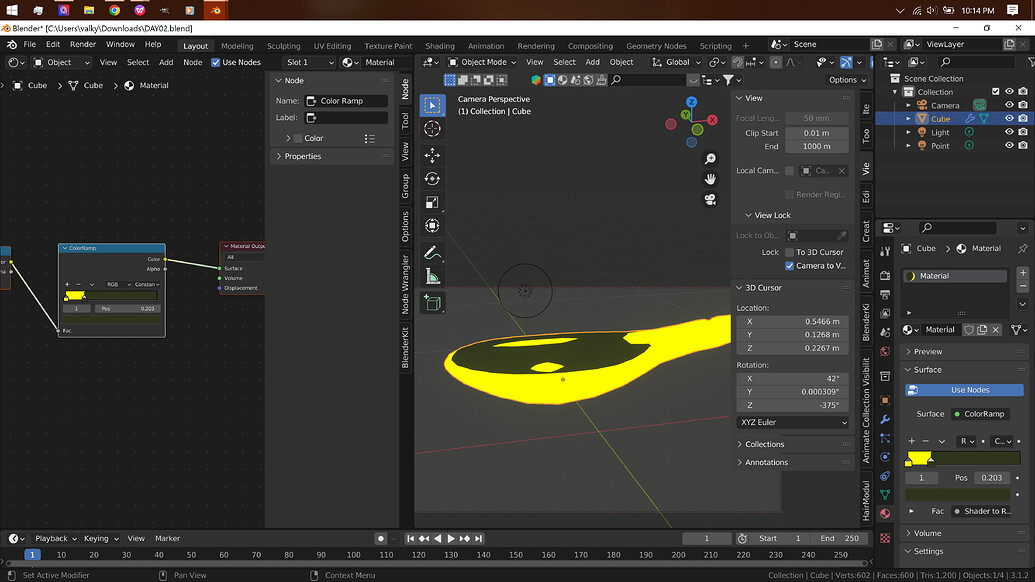Click the blue Z axis gizmo ball
Viewport: 1035px width, 582px height.
tap(691, 102)
